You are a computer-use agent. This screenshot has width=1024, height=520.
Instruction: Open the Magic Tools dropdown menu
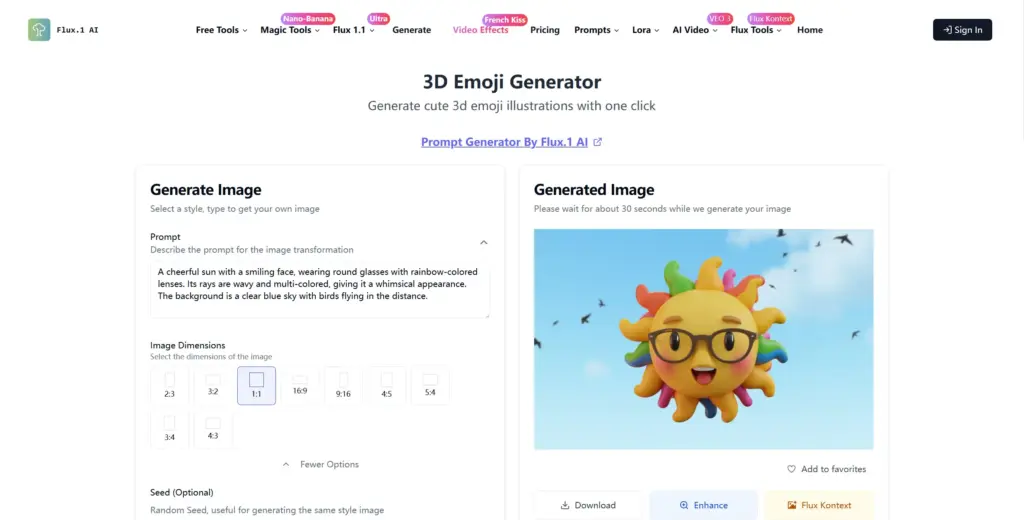coord(290,30)
